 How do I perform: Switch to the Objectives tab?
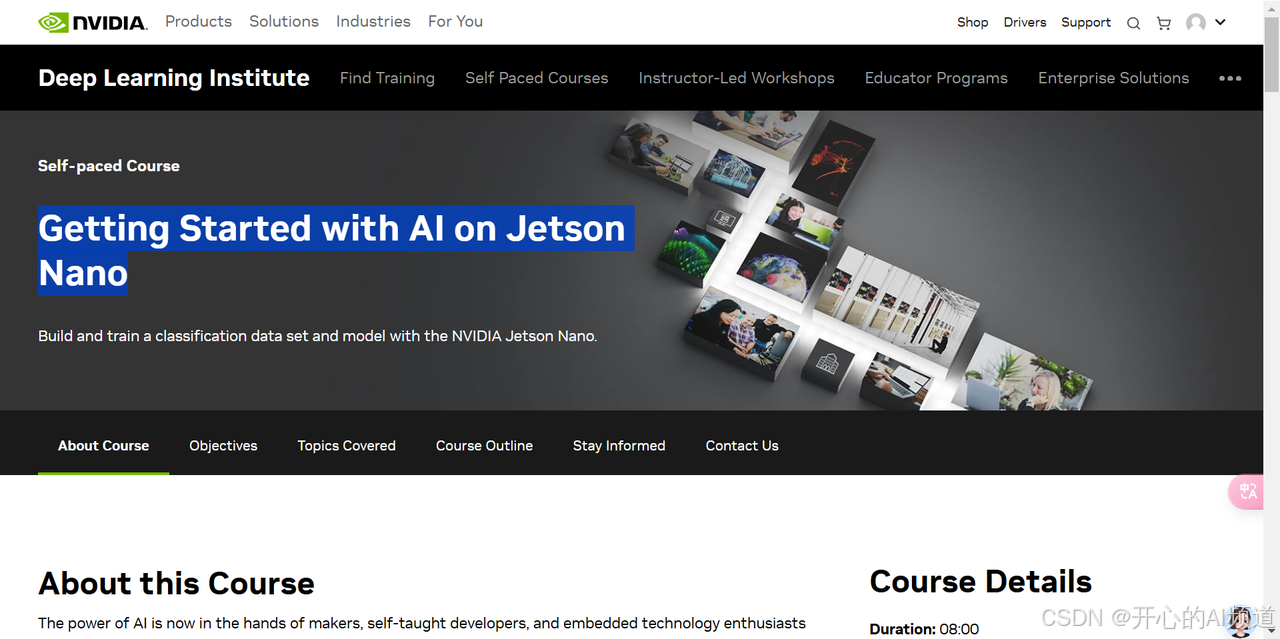pos(223,446)
